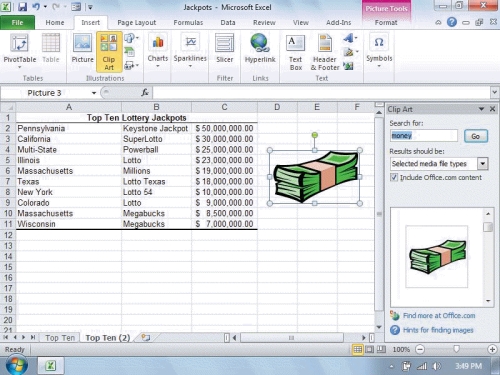Image resolution: width=500 pixels, height=375 pixels.
Task: Insert an Object from the Text group
Action: pyautogui.click(x=348, y=66)
